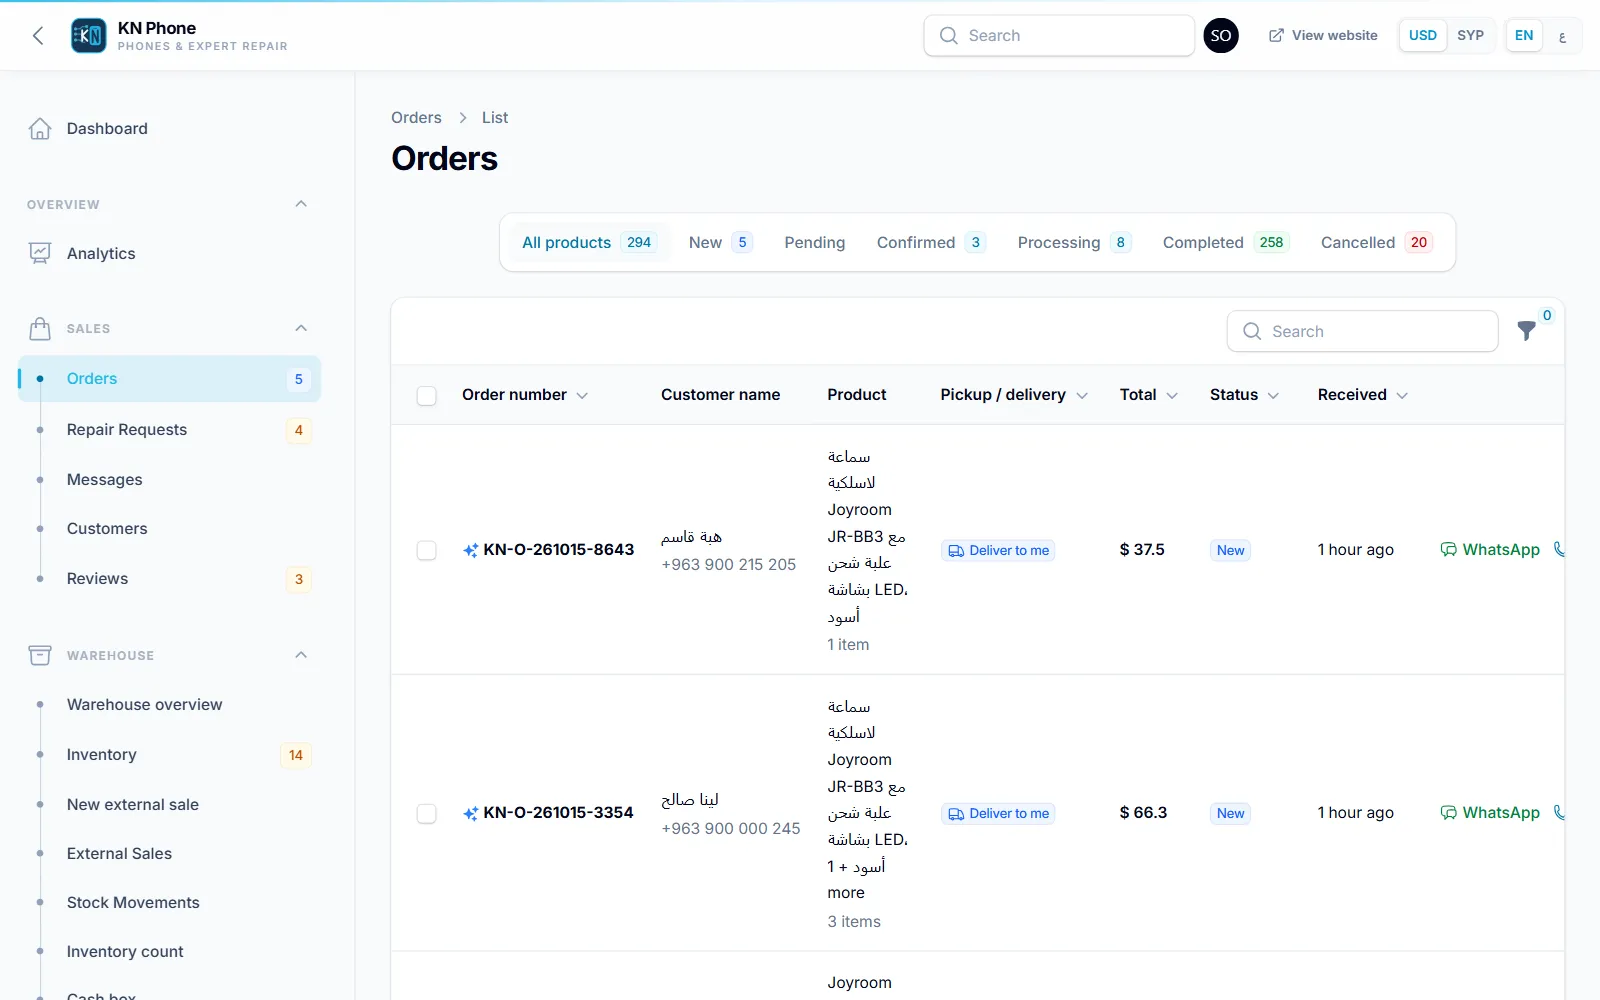Screen dimensions: 1600x1000
Task: Focus the table Search field
Action: [1363, 331]
